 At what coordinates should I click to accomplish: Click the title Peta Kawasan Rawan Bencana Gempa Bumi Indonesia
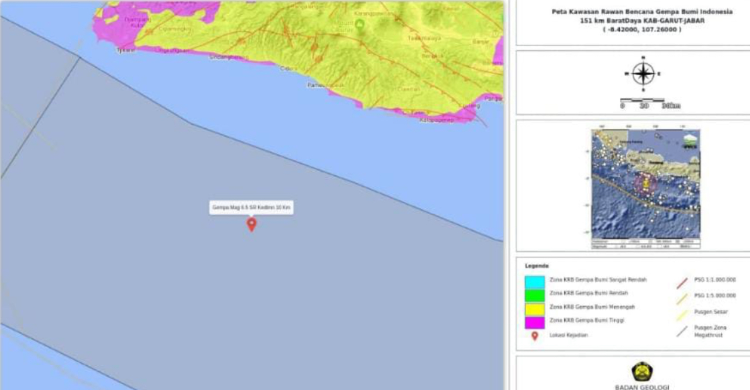[642, 11]
